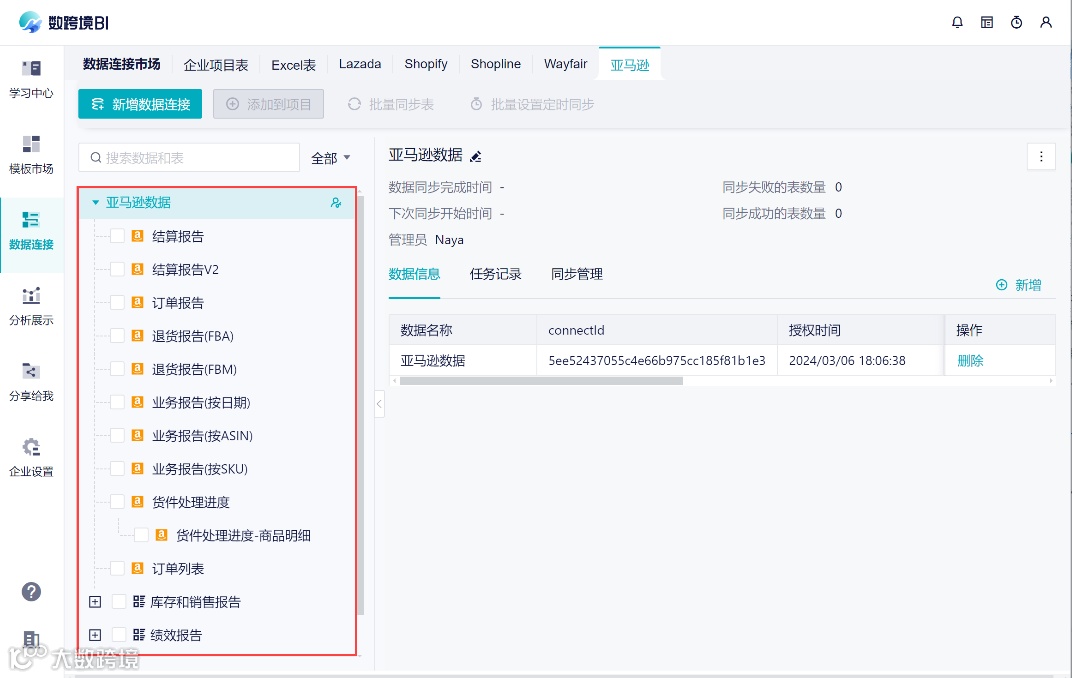Check the 货件处理进度-商品明细 checkbox
Screen dimensions: 1072x678
tap(142, 535)
